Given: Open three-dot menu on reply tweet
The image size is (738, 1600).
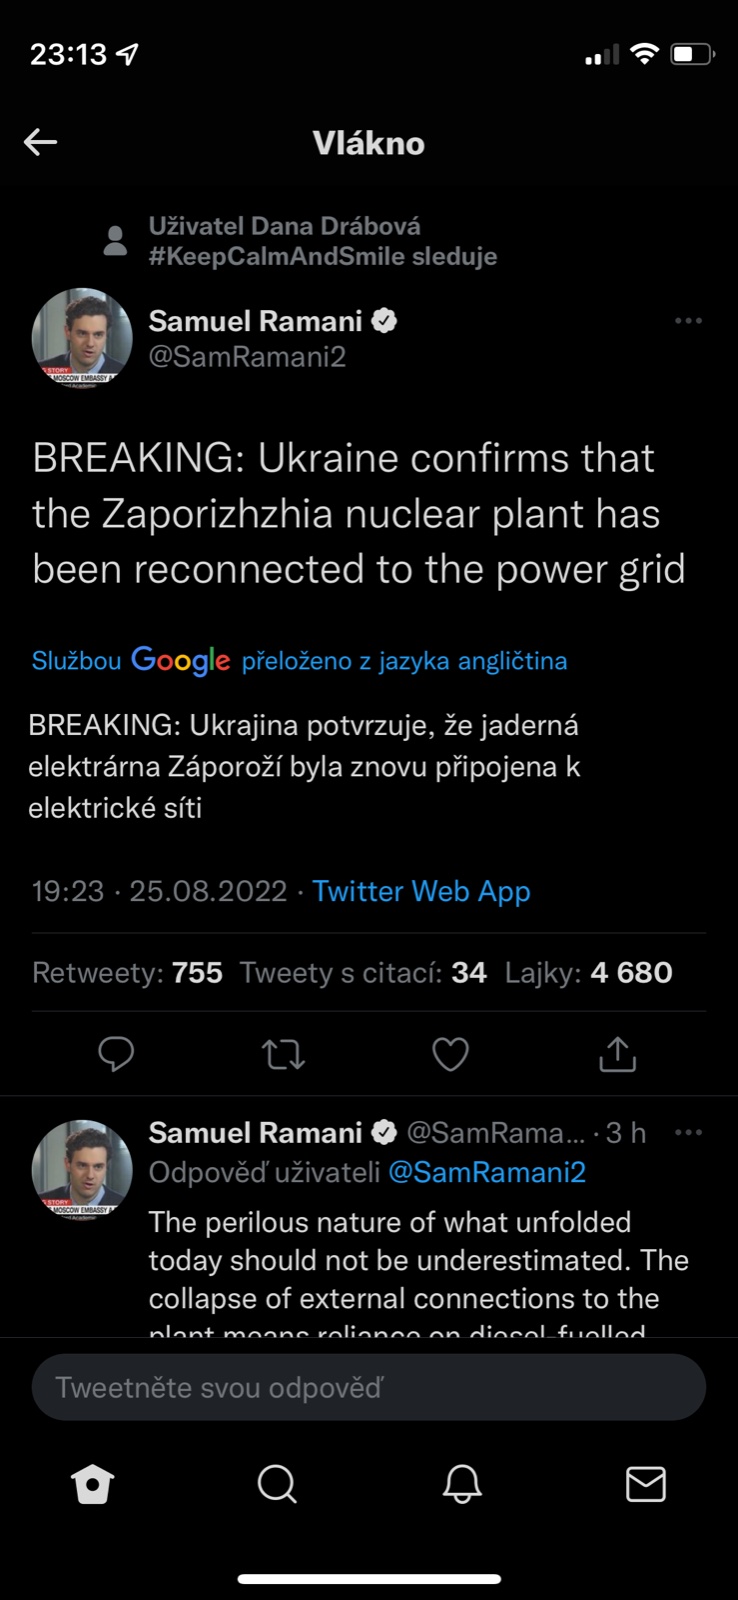Looking at the screenshot, I should pyautogui.click(x=688, y=1132).
